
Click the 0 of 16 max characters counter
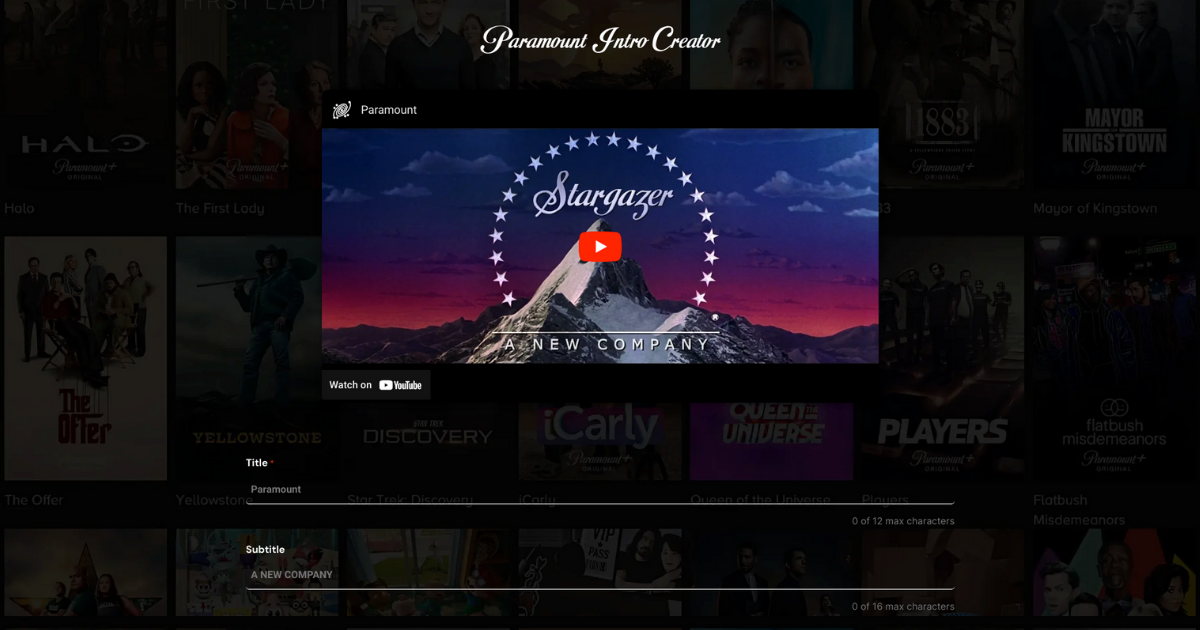903,606
